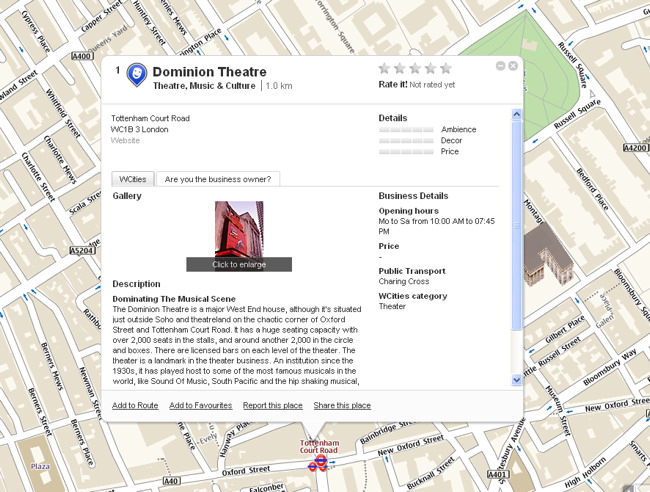Click the popup scrollbar up arrow

[x=517, y=114]
